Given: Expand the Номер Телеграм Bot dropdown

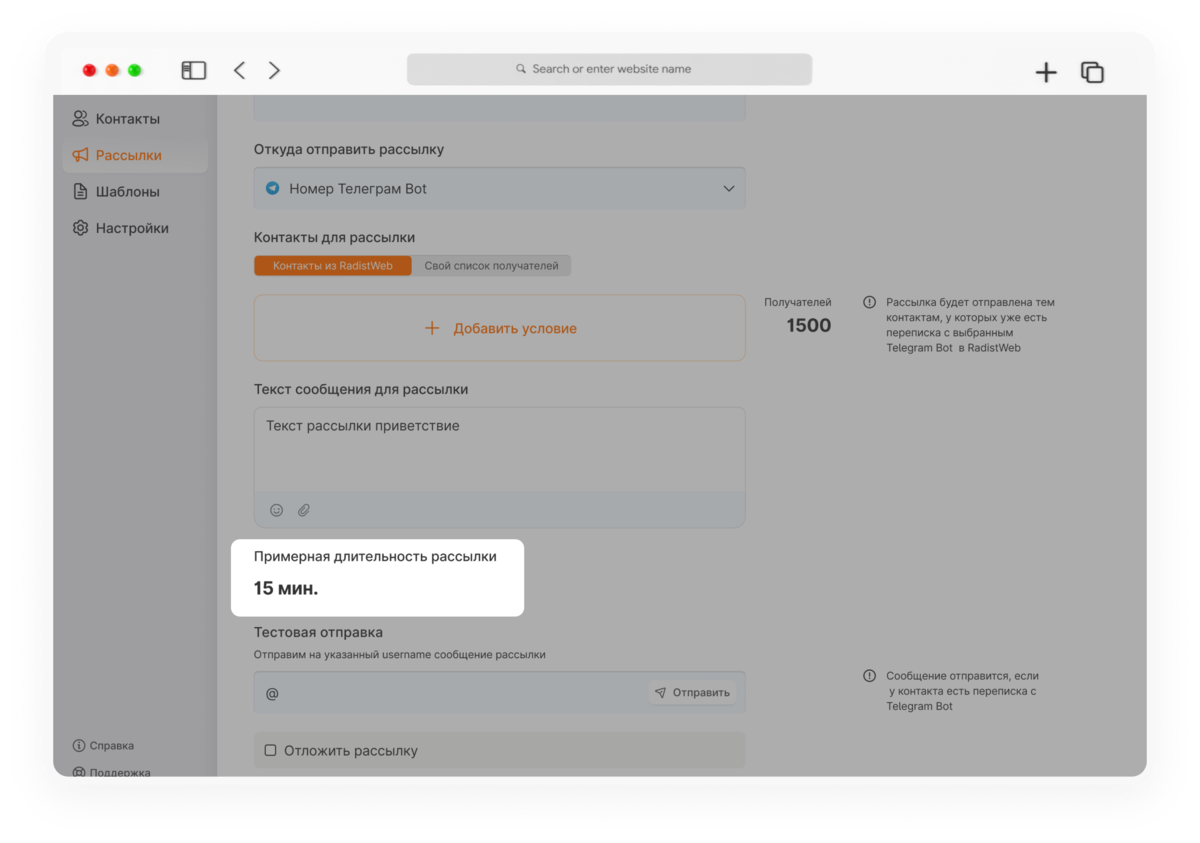Looking at the screenshot, I should tap(499, 188).
